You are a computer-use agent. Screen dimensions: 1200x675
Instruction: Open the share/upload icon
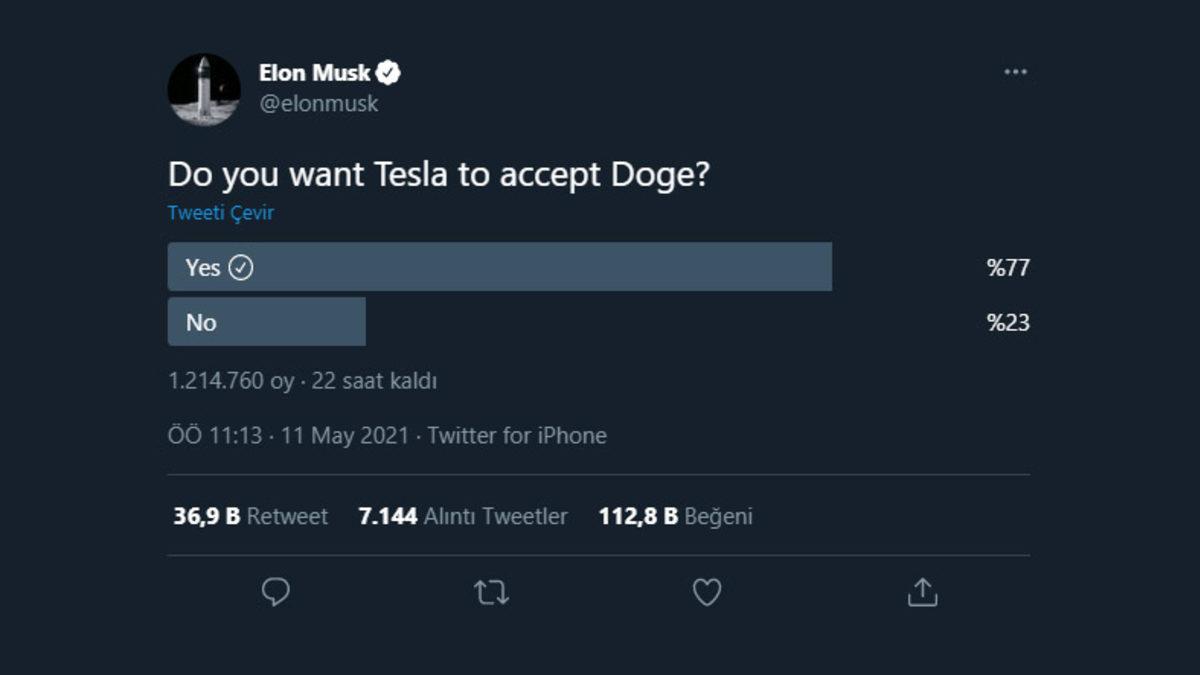pos(922,593)
